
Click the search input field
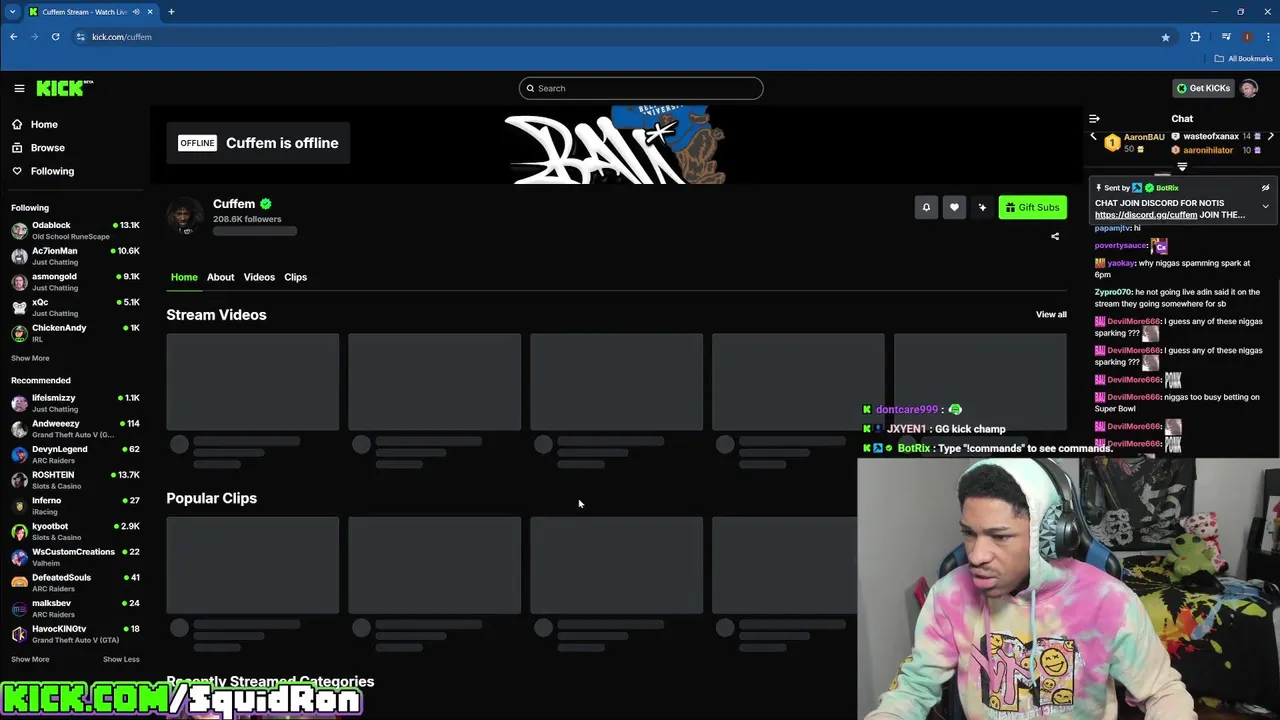click(641, 88)
